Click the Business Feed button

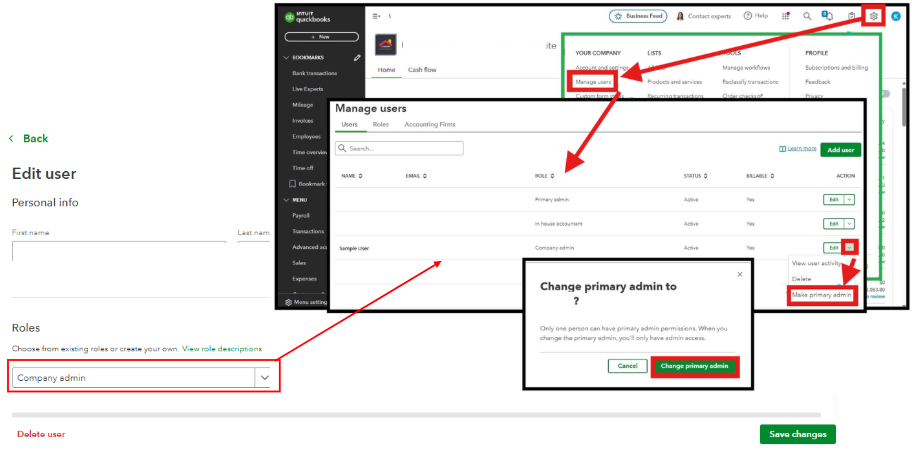coord(638,16)
